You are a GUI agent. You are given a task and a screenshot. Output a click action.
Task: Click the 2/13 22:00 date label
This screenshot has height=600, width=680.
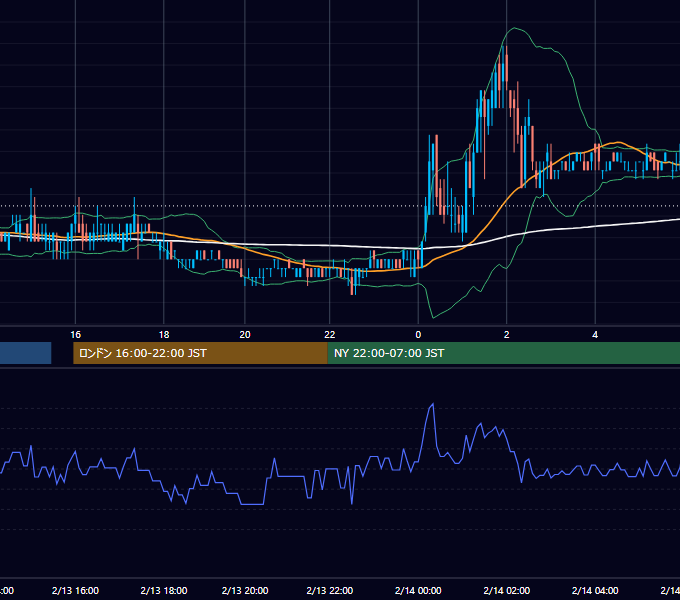click(330, 590)
